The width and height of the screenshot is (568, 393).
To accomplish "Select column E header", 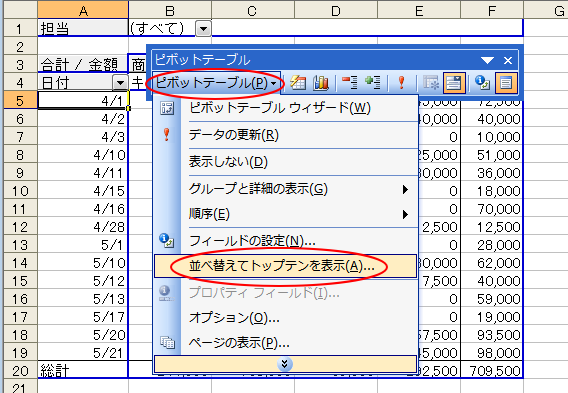I will click(x=419, y=9).
